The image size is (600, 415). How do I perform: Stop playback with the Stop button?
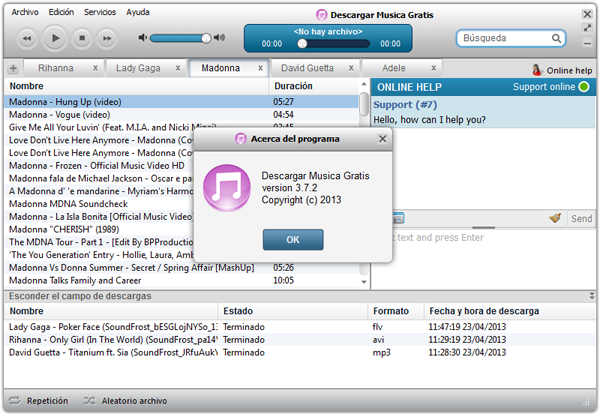pyautogui.click(x=82, y=38)
